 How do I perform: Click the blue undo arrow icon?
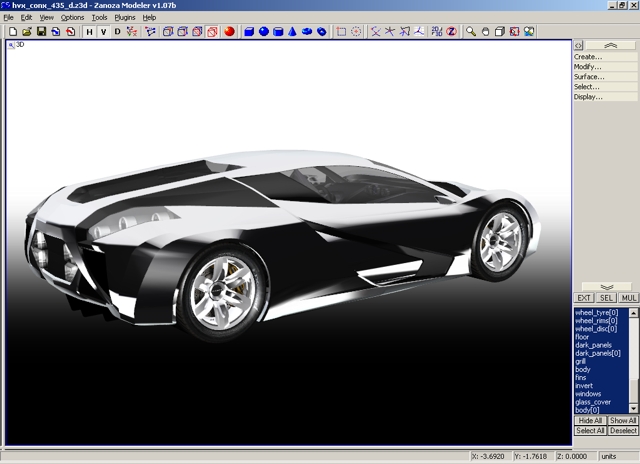pyautogui.click(x=56, y=31)
